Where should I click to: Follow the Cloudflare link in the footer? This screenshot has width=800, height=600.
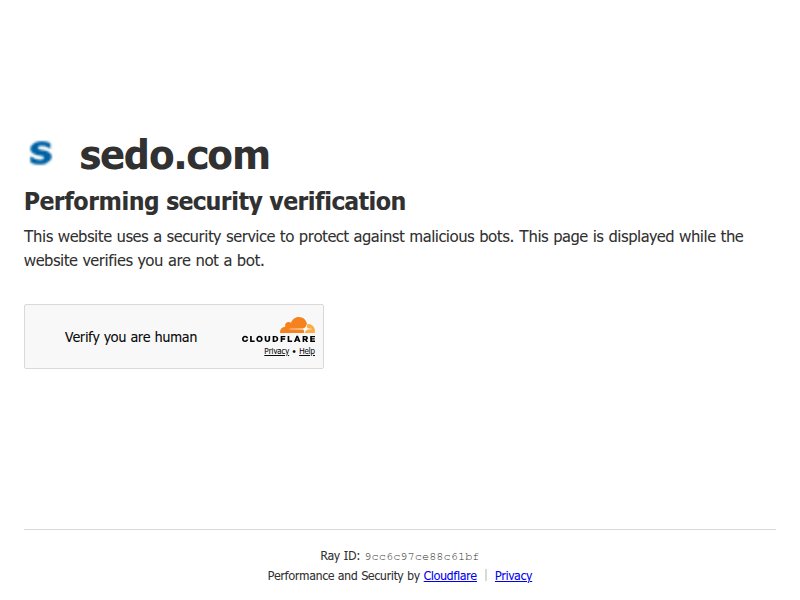click(x=450, y=576)
